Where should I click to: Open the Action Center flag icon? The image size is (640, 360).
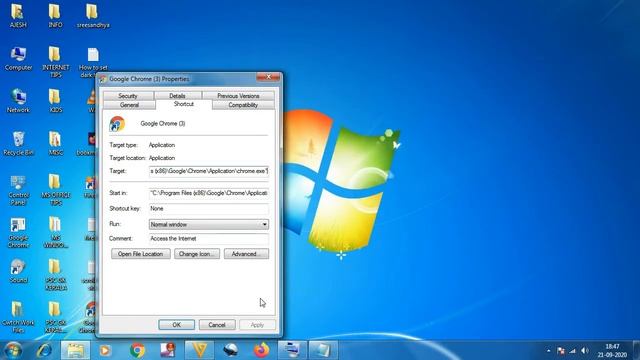[x=561, y=351]
